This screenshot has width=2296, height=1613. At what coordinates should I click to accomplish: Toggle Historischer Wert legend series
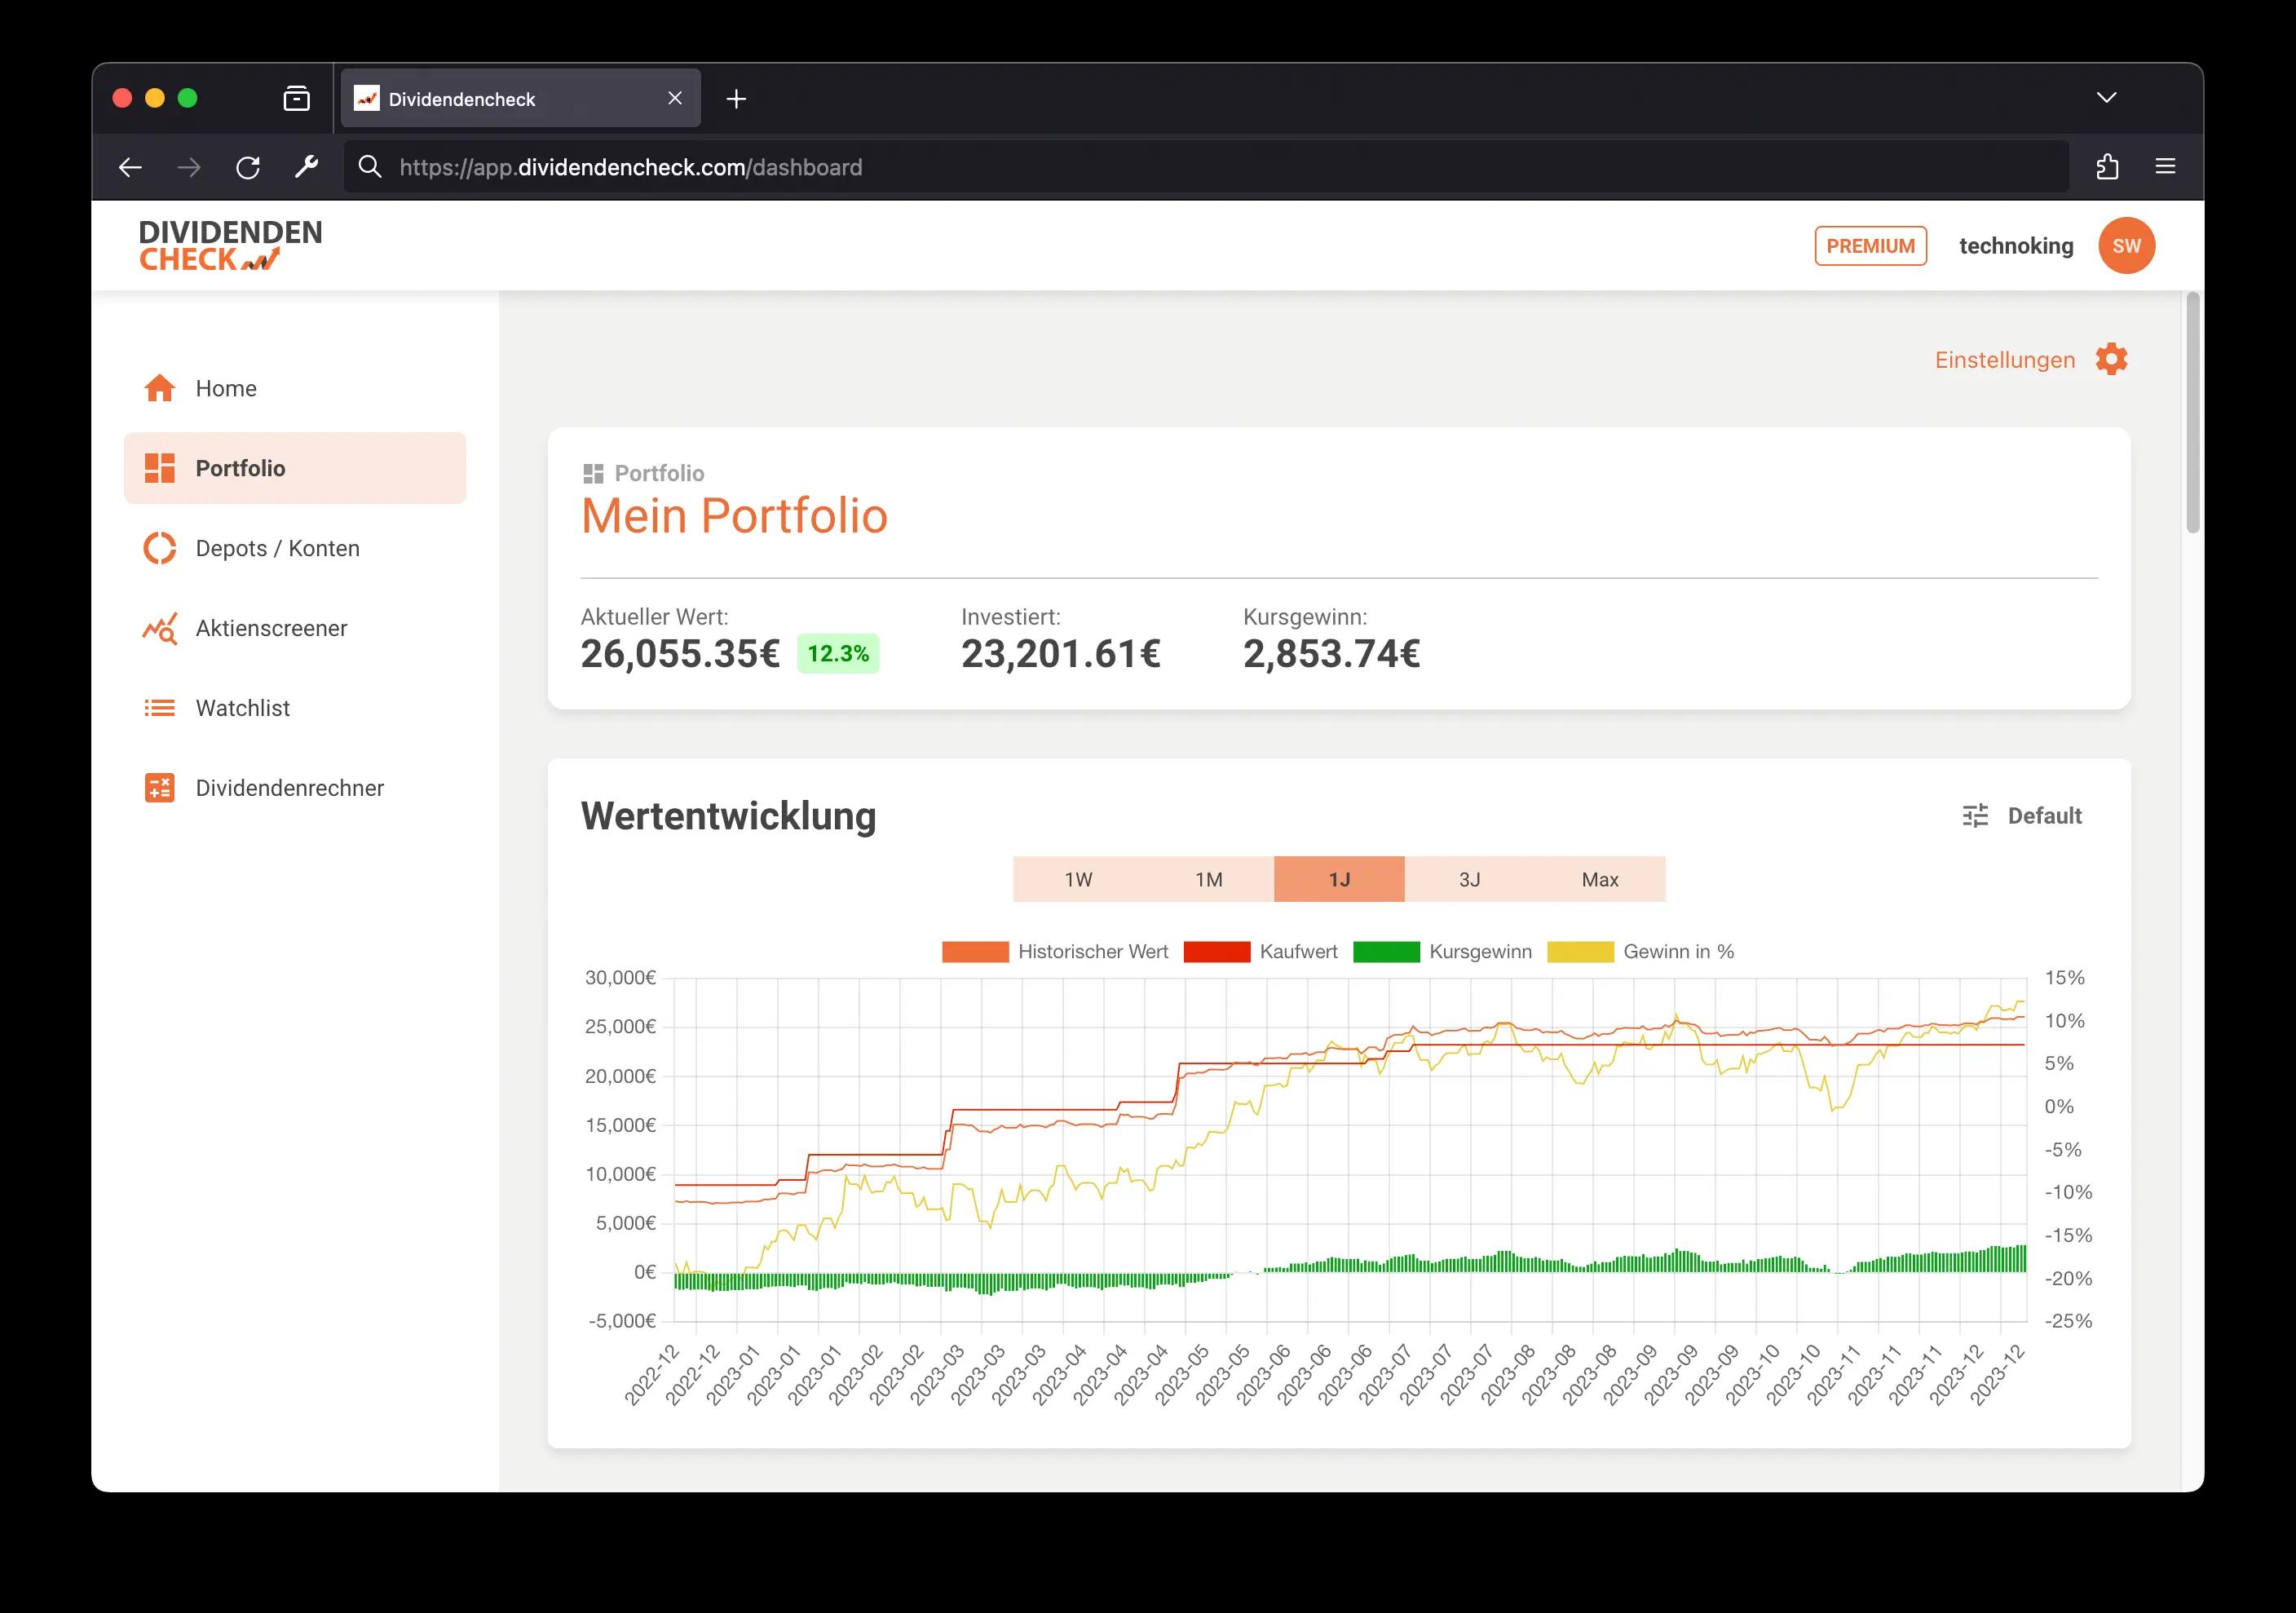(1054, 952)
